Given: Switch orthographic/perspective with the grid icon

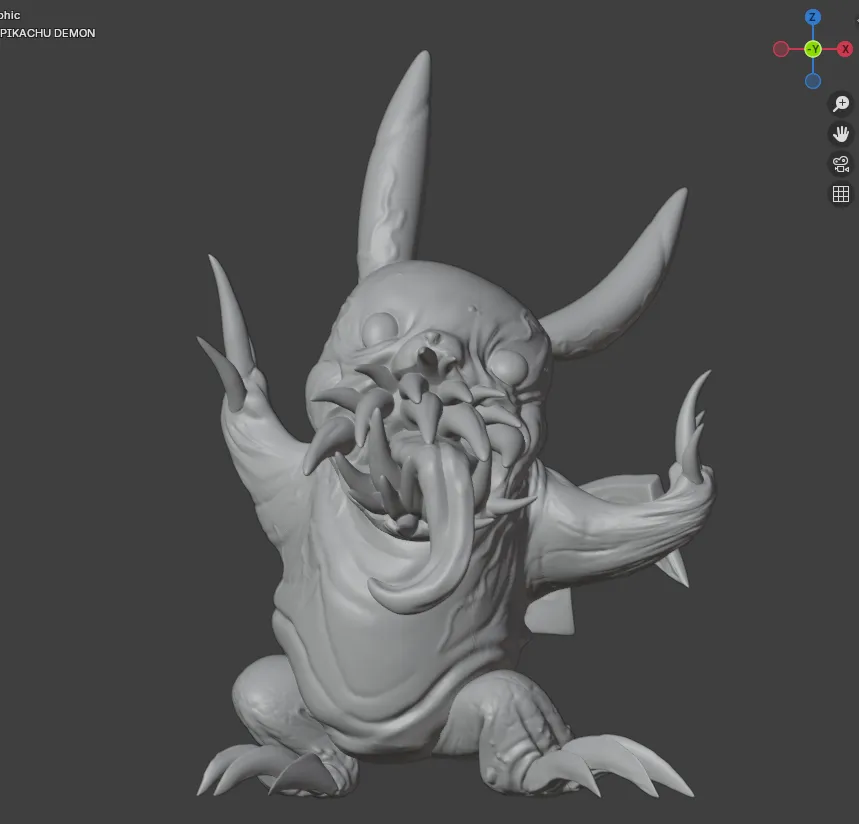Looking at the screenshot, I should 841,194.
